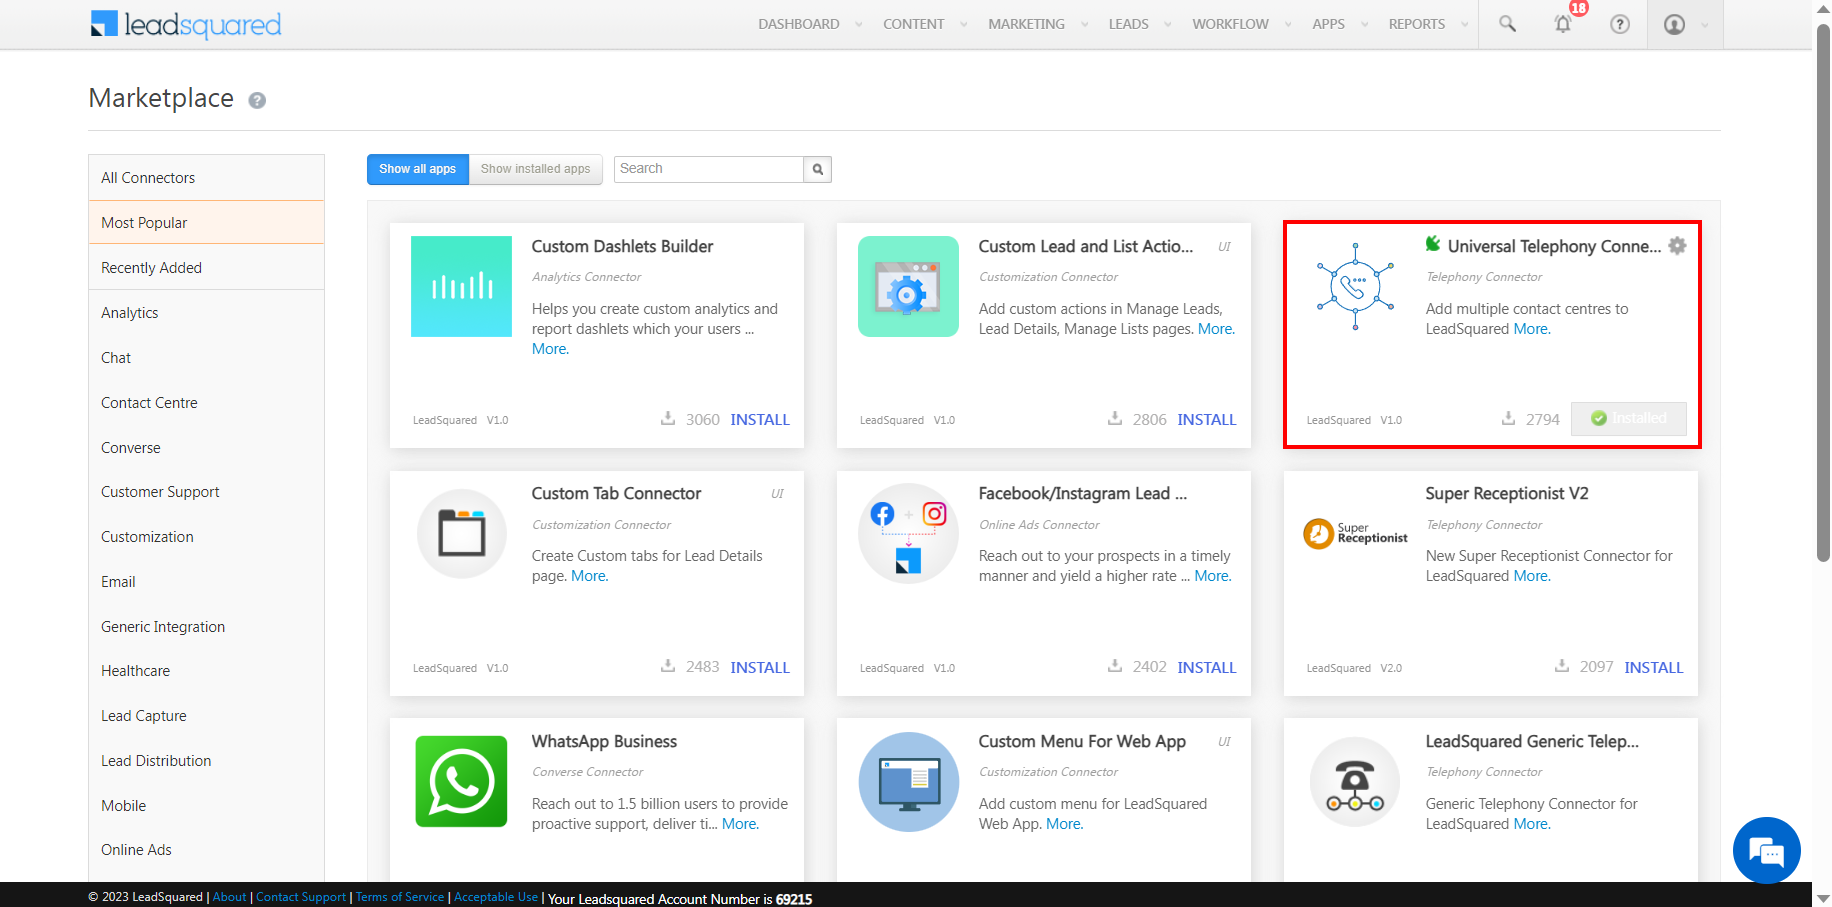Select Most Popular category
Viewport: 1832px width, 907px height.
click(206, 223)
